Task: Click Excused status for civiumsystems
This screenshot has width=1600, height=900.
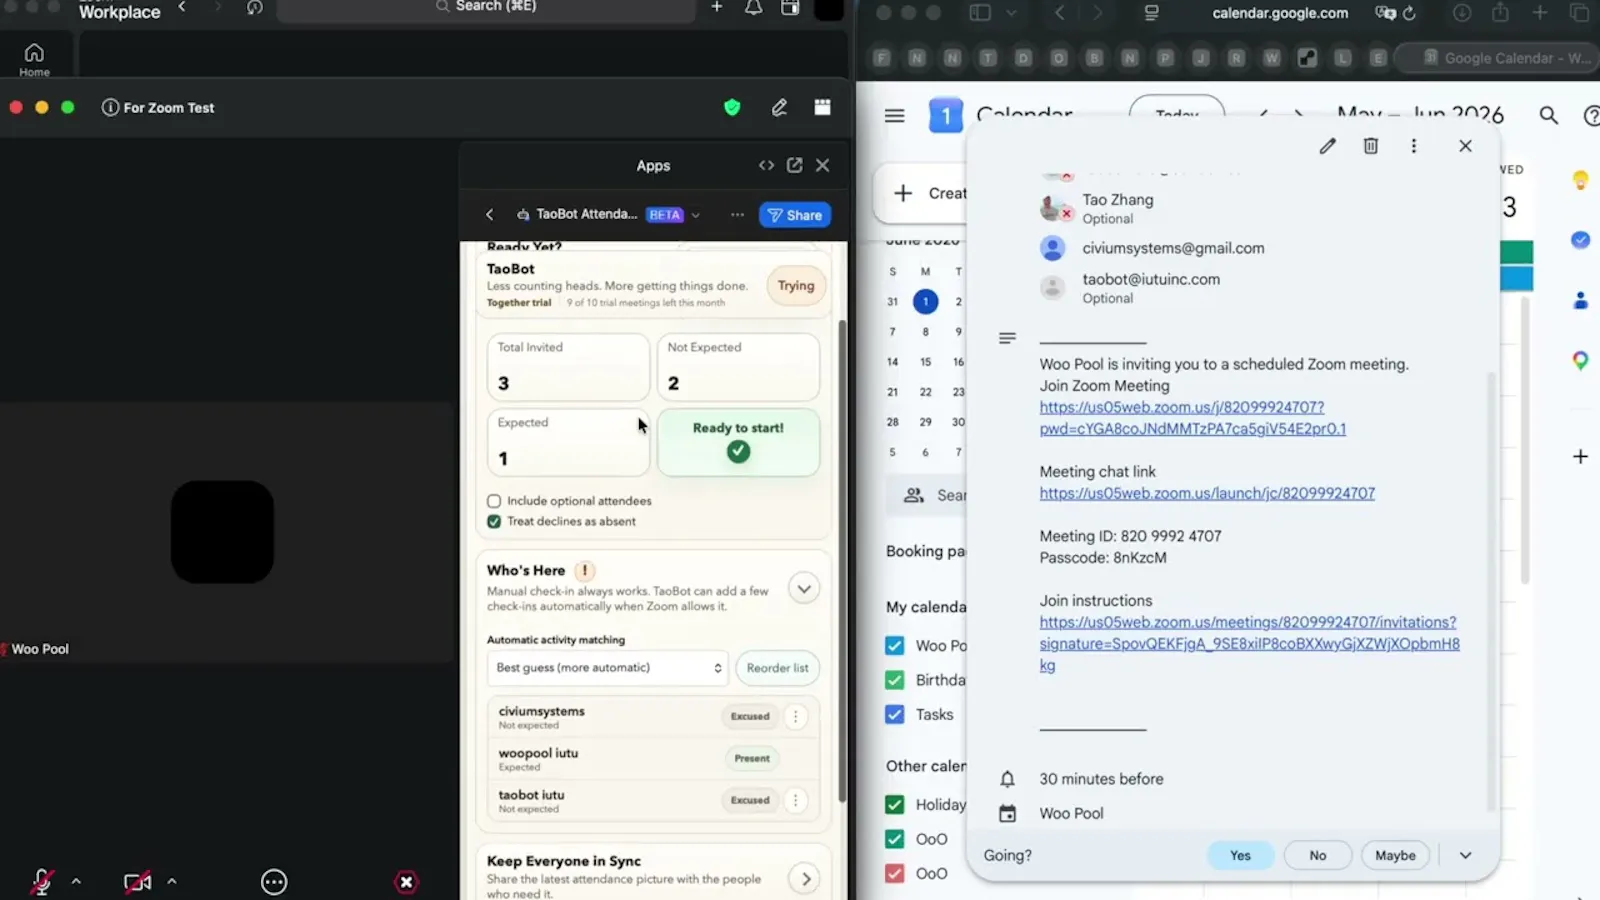Action: click(x=750, y=716)
